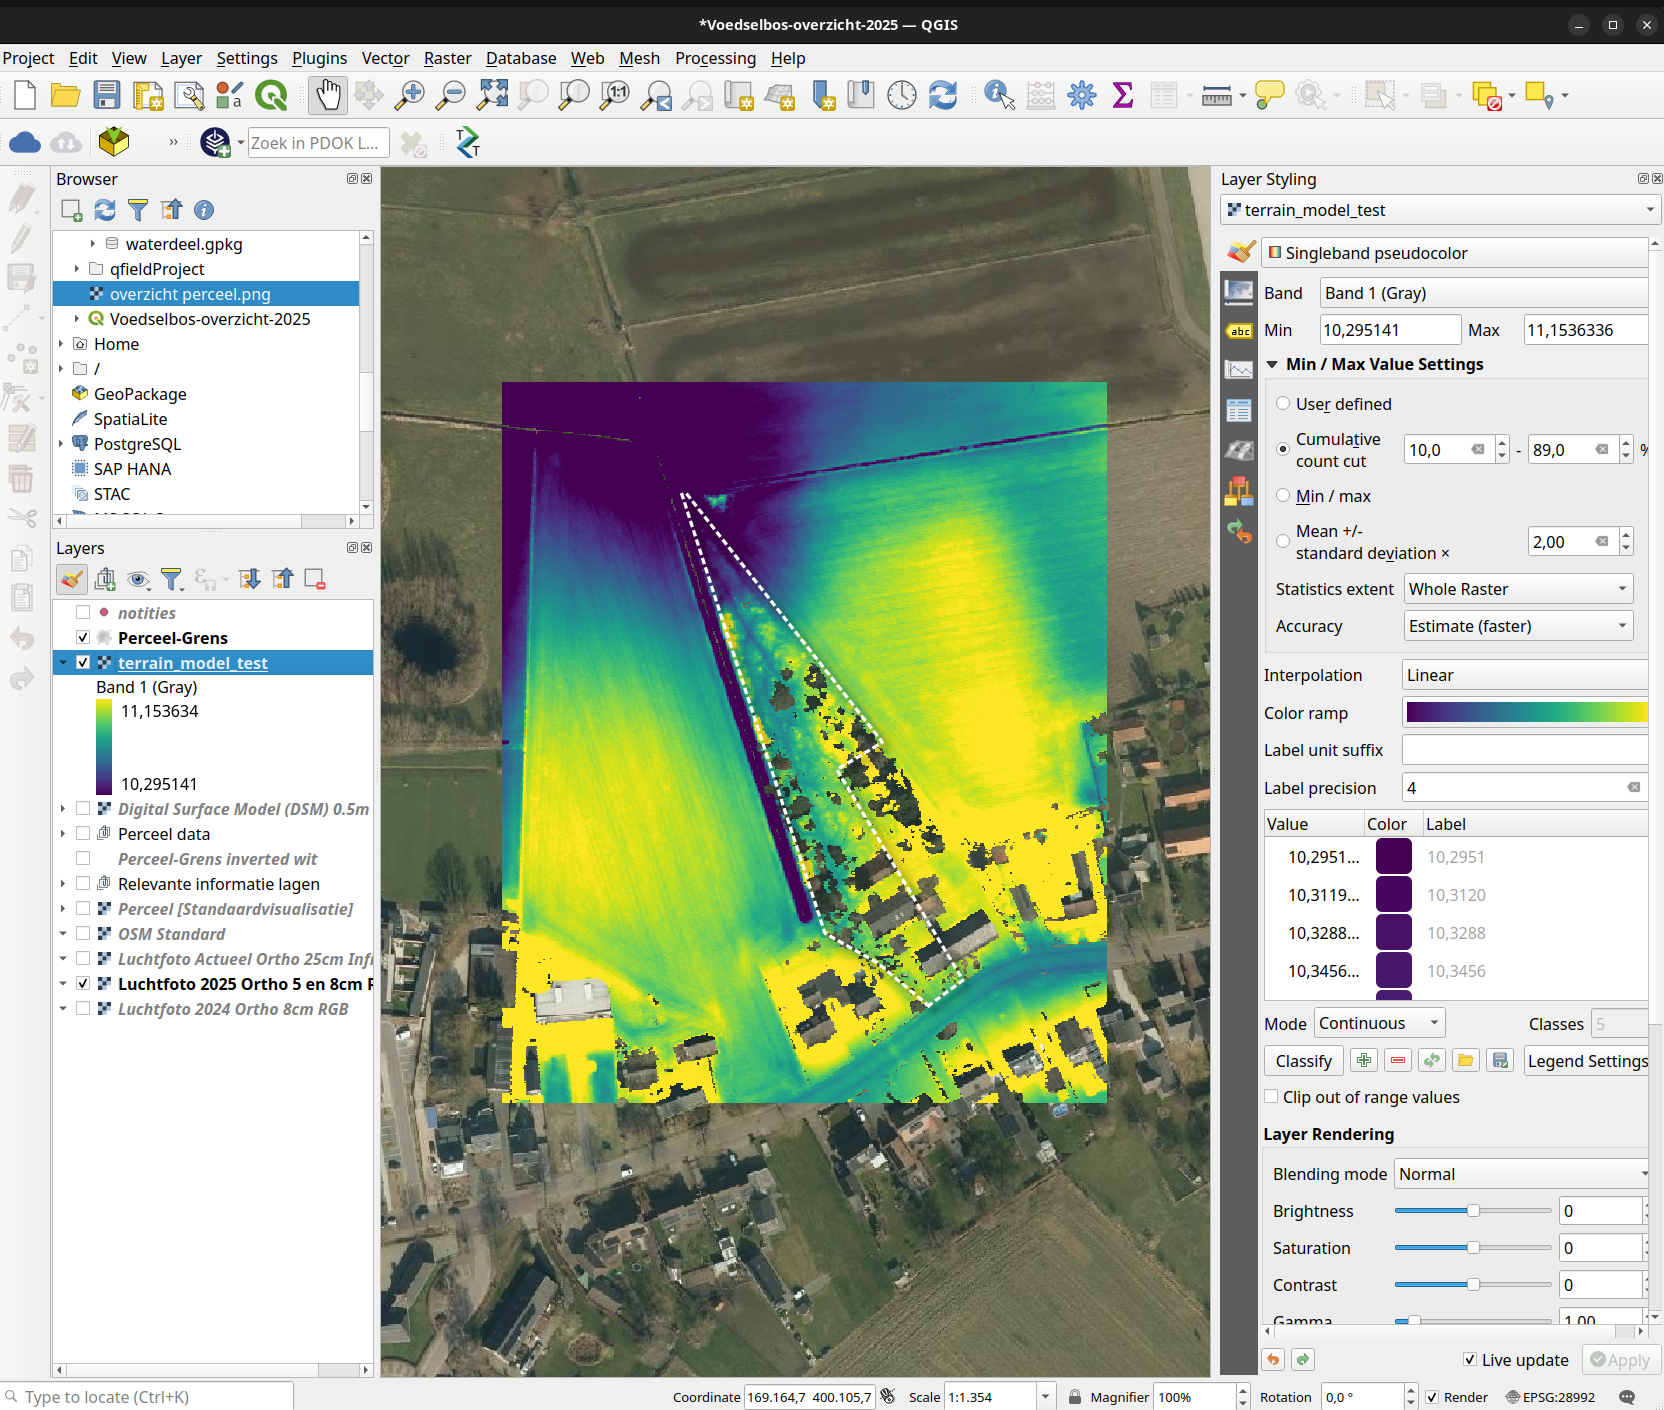Click the Save Project icon
This screenshot has height=1410, width=1664.
pyautogui.click(x=107, y=96)
